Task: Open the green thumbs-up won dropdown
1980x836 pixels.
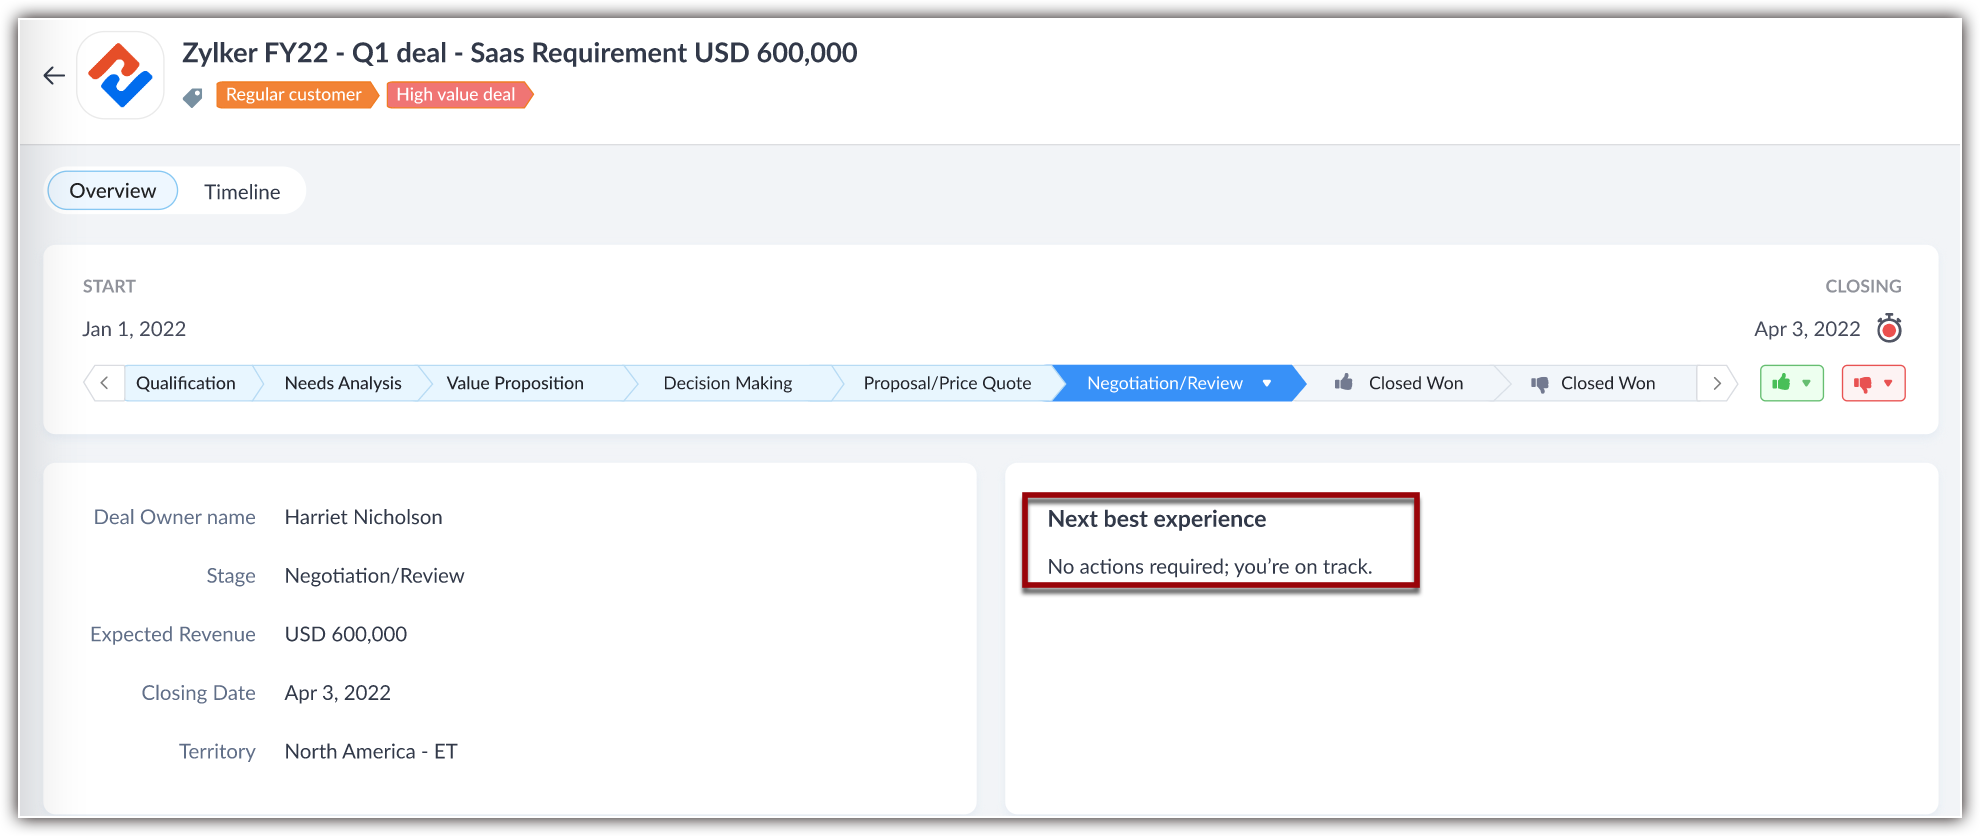Action: click(x=1792, y=383)
